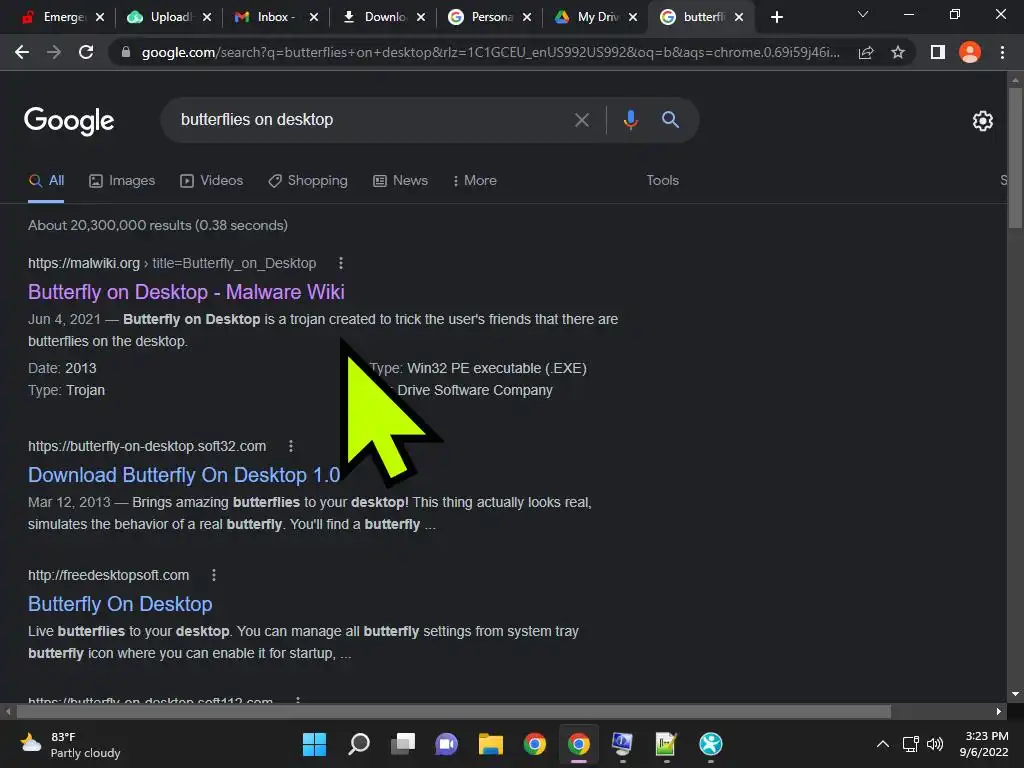Open network status in system tray
1024x768 pixels.
click(910, 744)
